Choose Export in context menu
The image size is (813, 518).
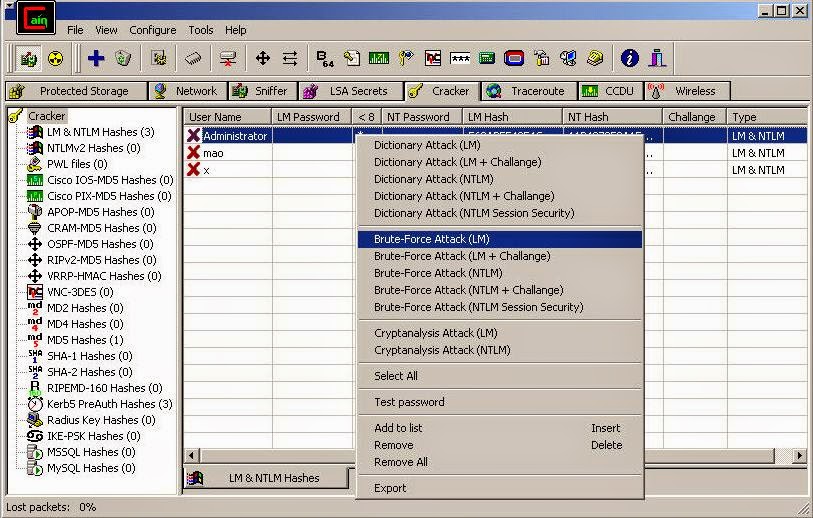click(390, 488)
